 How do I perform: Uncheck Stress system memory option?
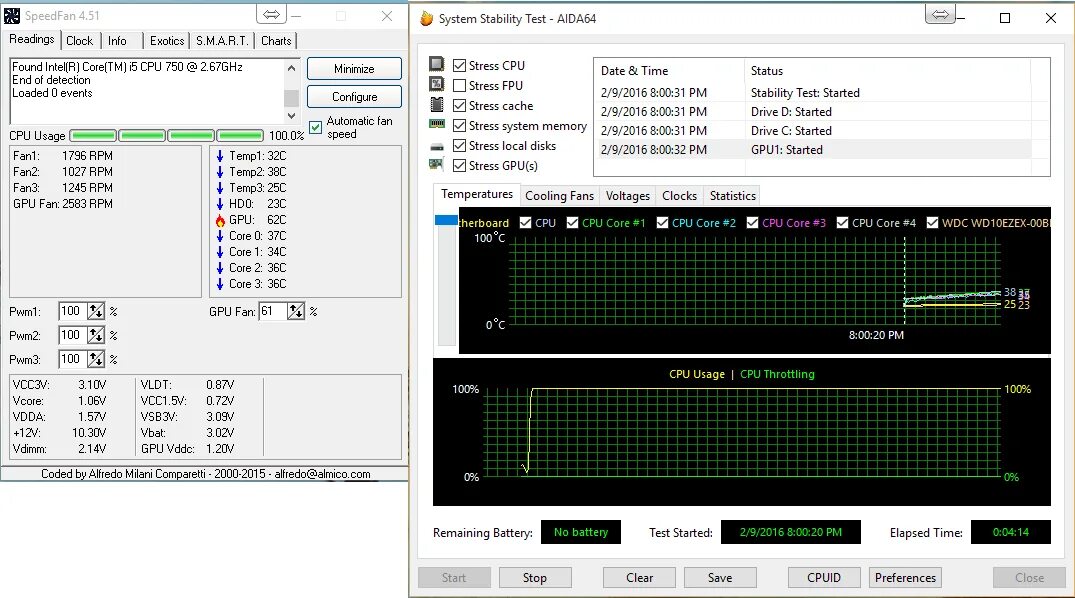click(459, 125)
